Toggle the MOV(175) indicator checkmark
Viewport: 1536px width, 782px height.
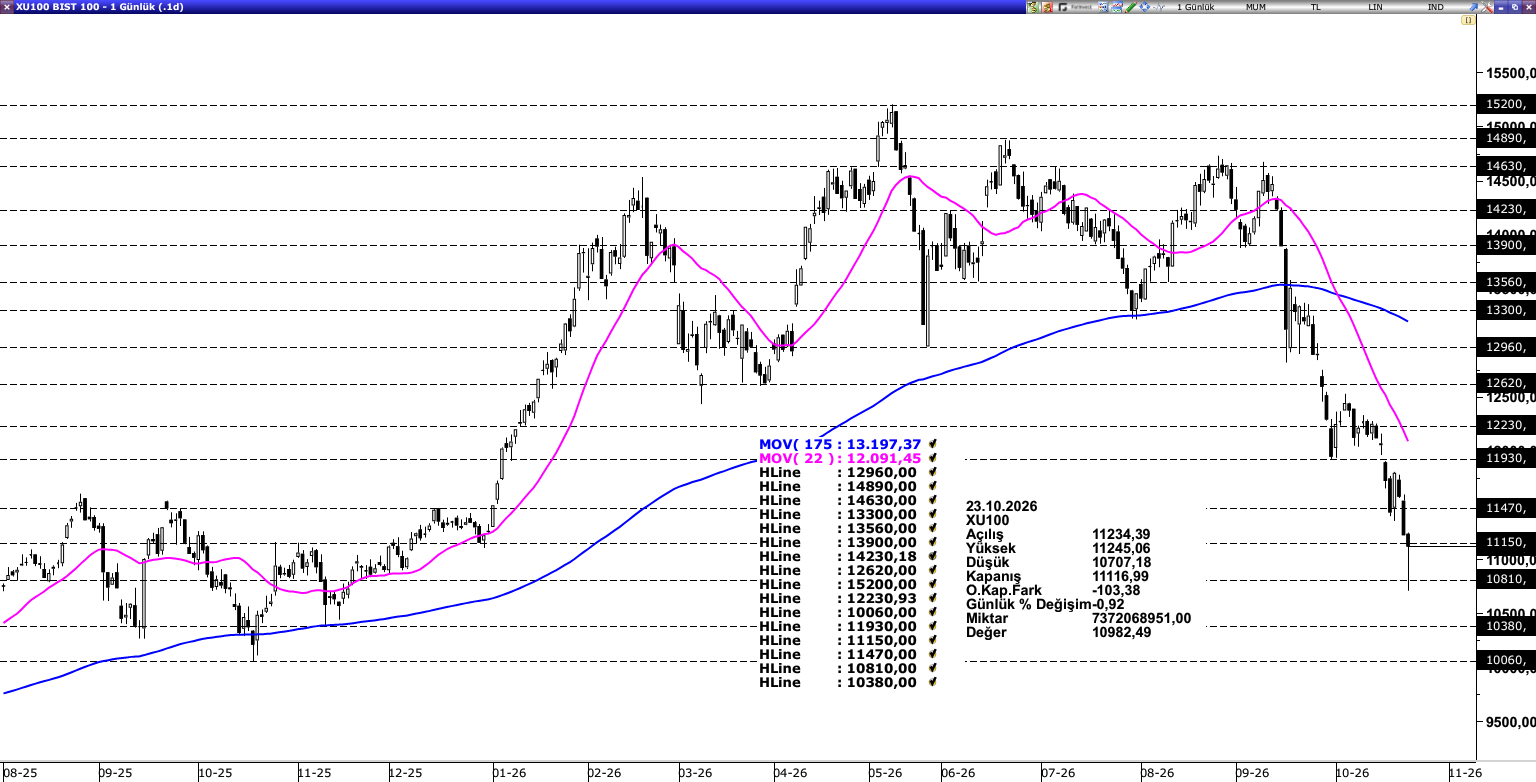932,444
